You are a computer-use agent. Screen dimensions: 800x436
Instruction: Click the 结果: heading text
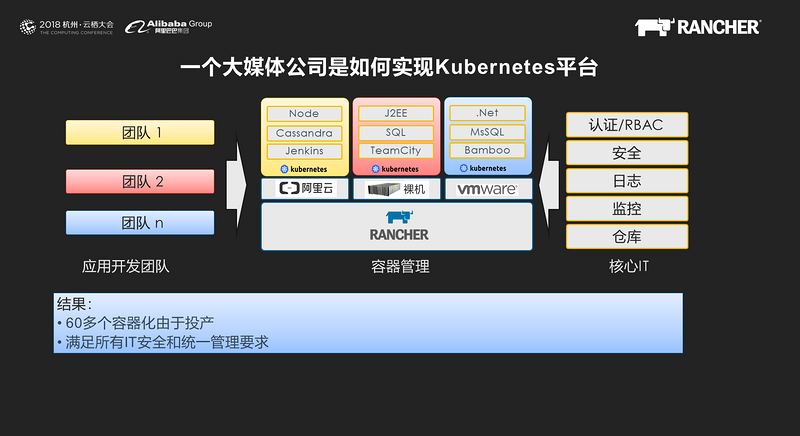(74, 304)
